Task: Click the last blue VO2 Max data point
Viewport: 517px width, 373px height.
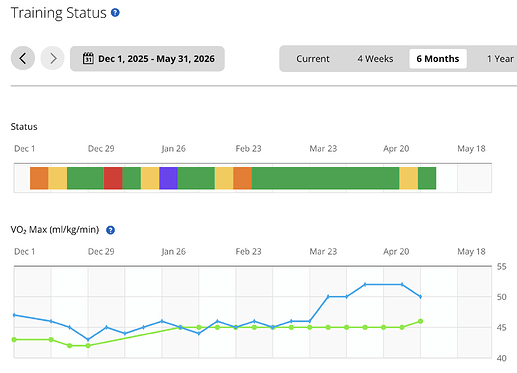Action: pyautogui.click(x=420, y=297)
